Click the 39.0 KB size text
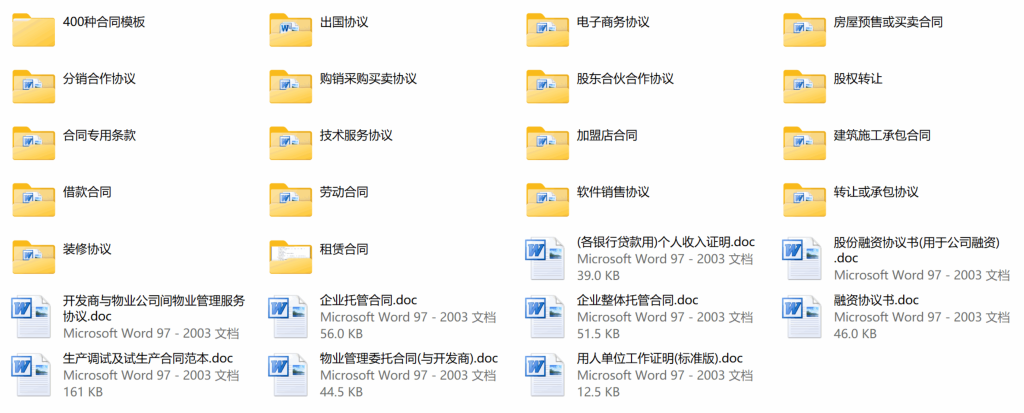 (x=598, y=275)
